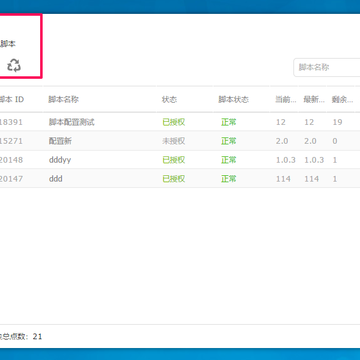Click remaining value 1 in ddd row
Image resolution: width=360 pixels, height=360 pixels.
pyautogui.click(x=335, y=179)
